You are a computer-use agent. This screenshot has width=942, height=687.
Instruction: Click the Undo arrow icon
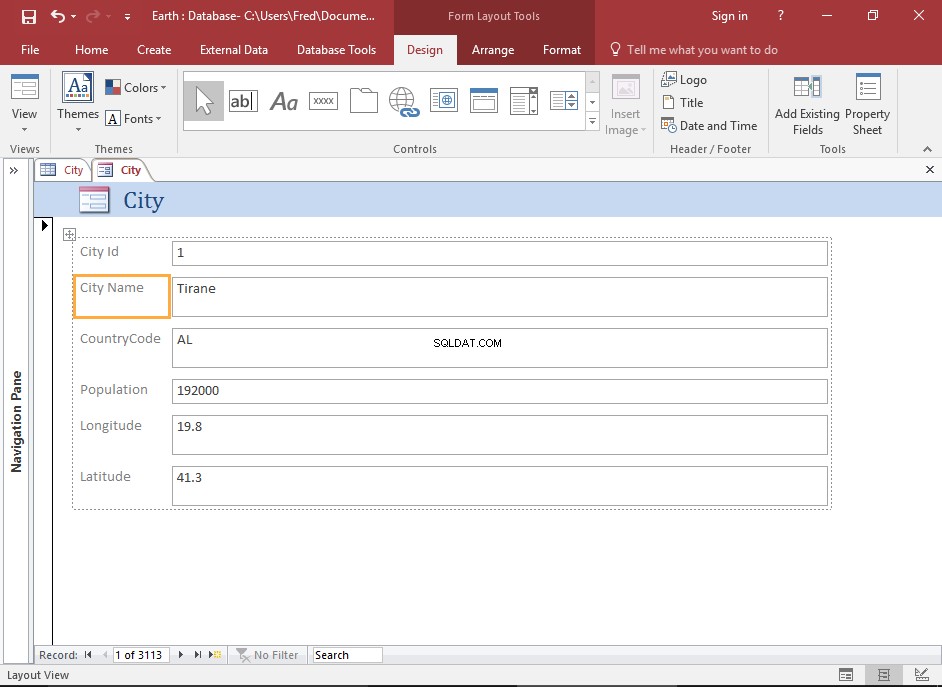coord(58,16)
